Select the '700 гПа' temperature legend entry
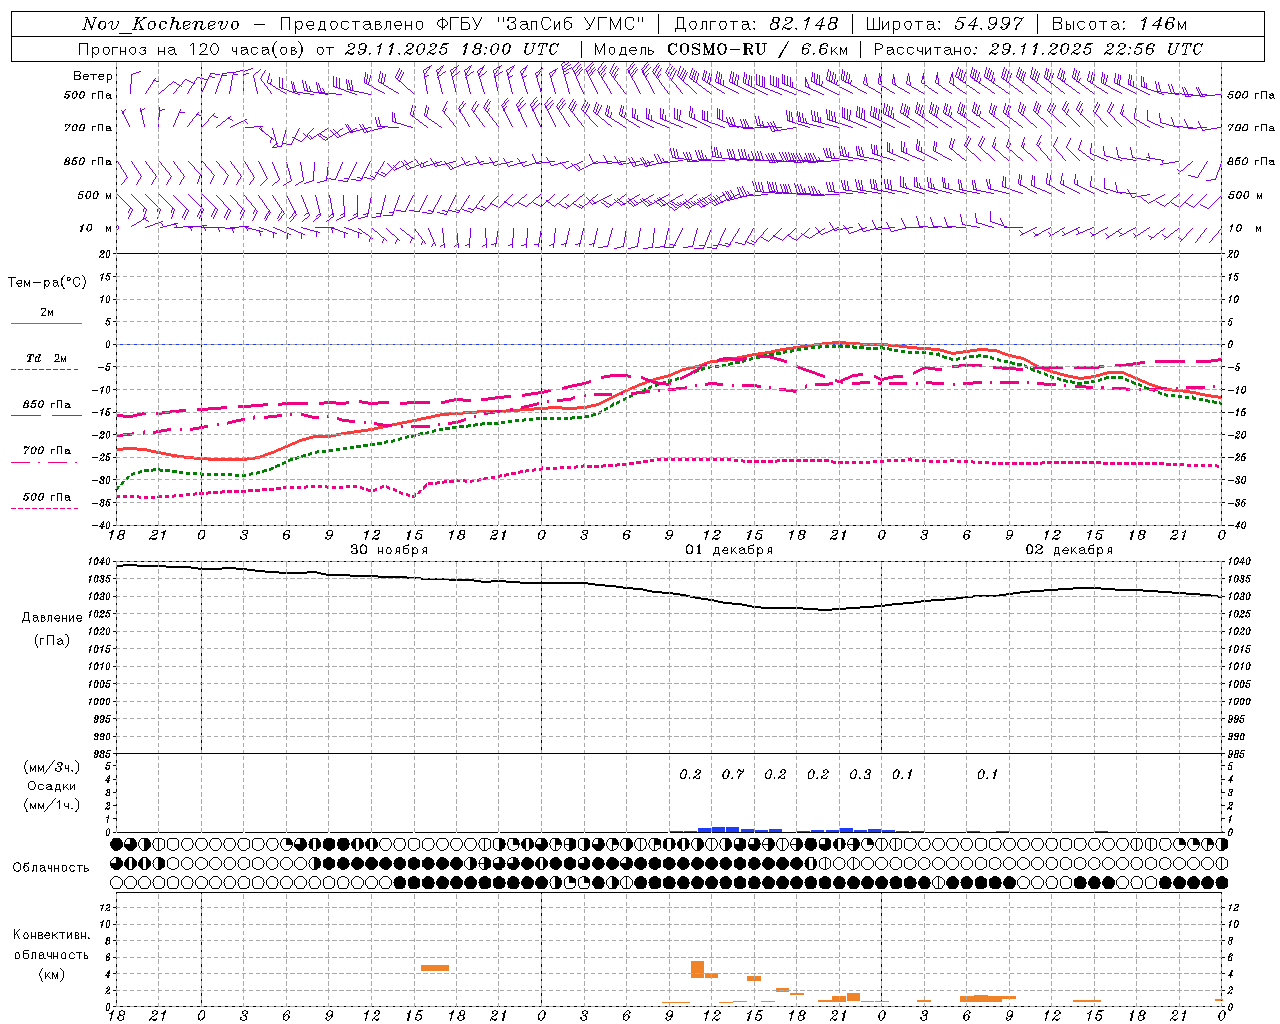The width and height of the screenshot is (1280, 1024). [47, 451]
